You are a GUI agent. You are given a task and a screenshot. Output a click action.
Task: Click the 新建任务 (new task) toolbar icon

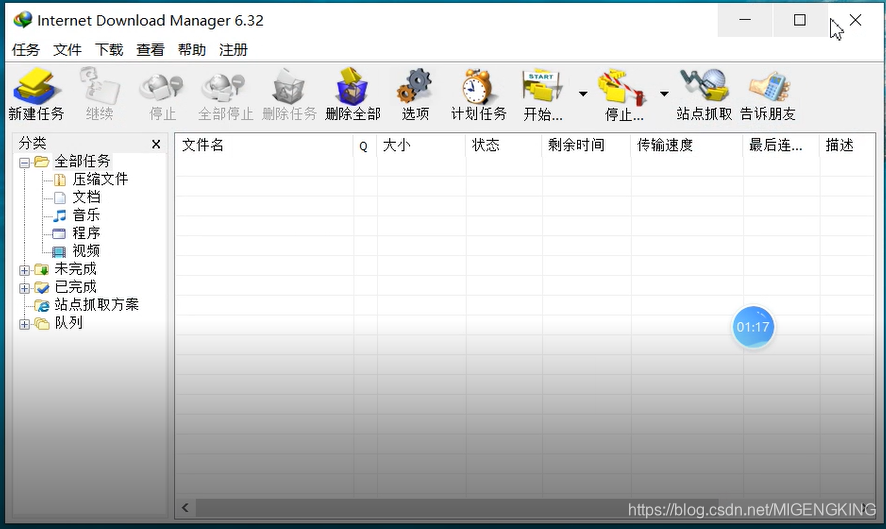pos(36,94)
